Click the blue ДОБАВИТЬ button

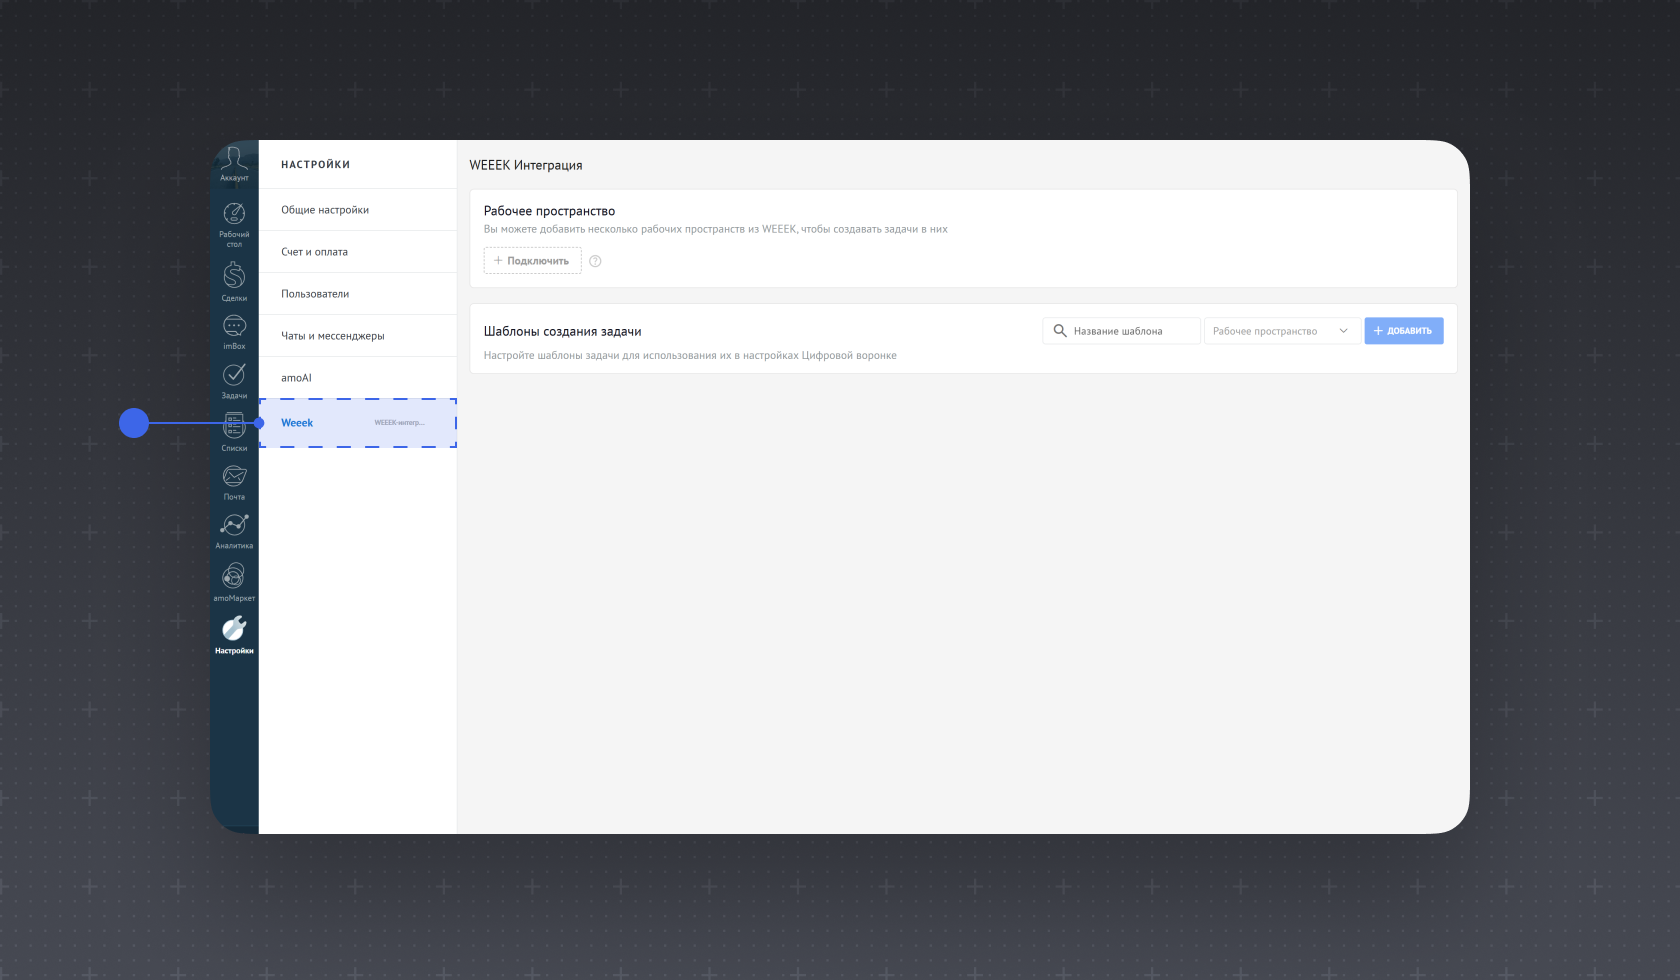pos(1404,331)
